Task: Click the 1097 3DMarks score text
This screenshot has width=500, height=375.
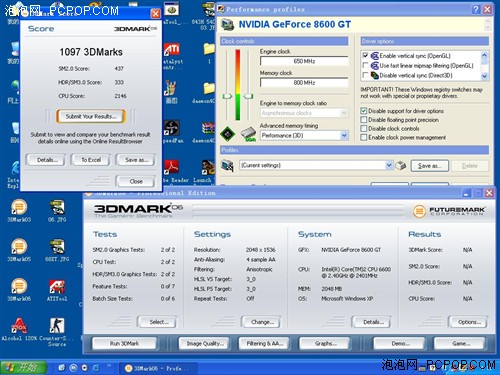Action: pos(91,52)
